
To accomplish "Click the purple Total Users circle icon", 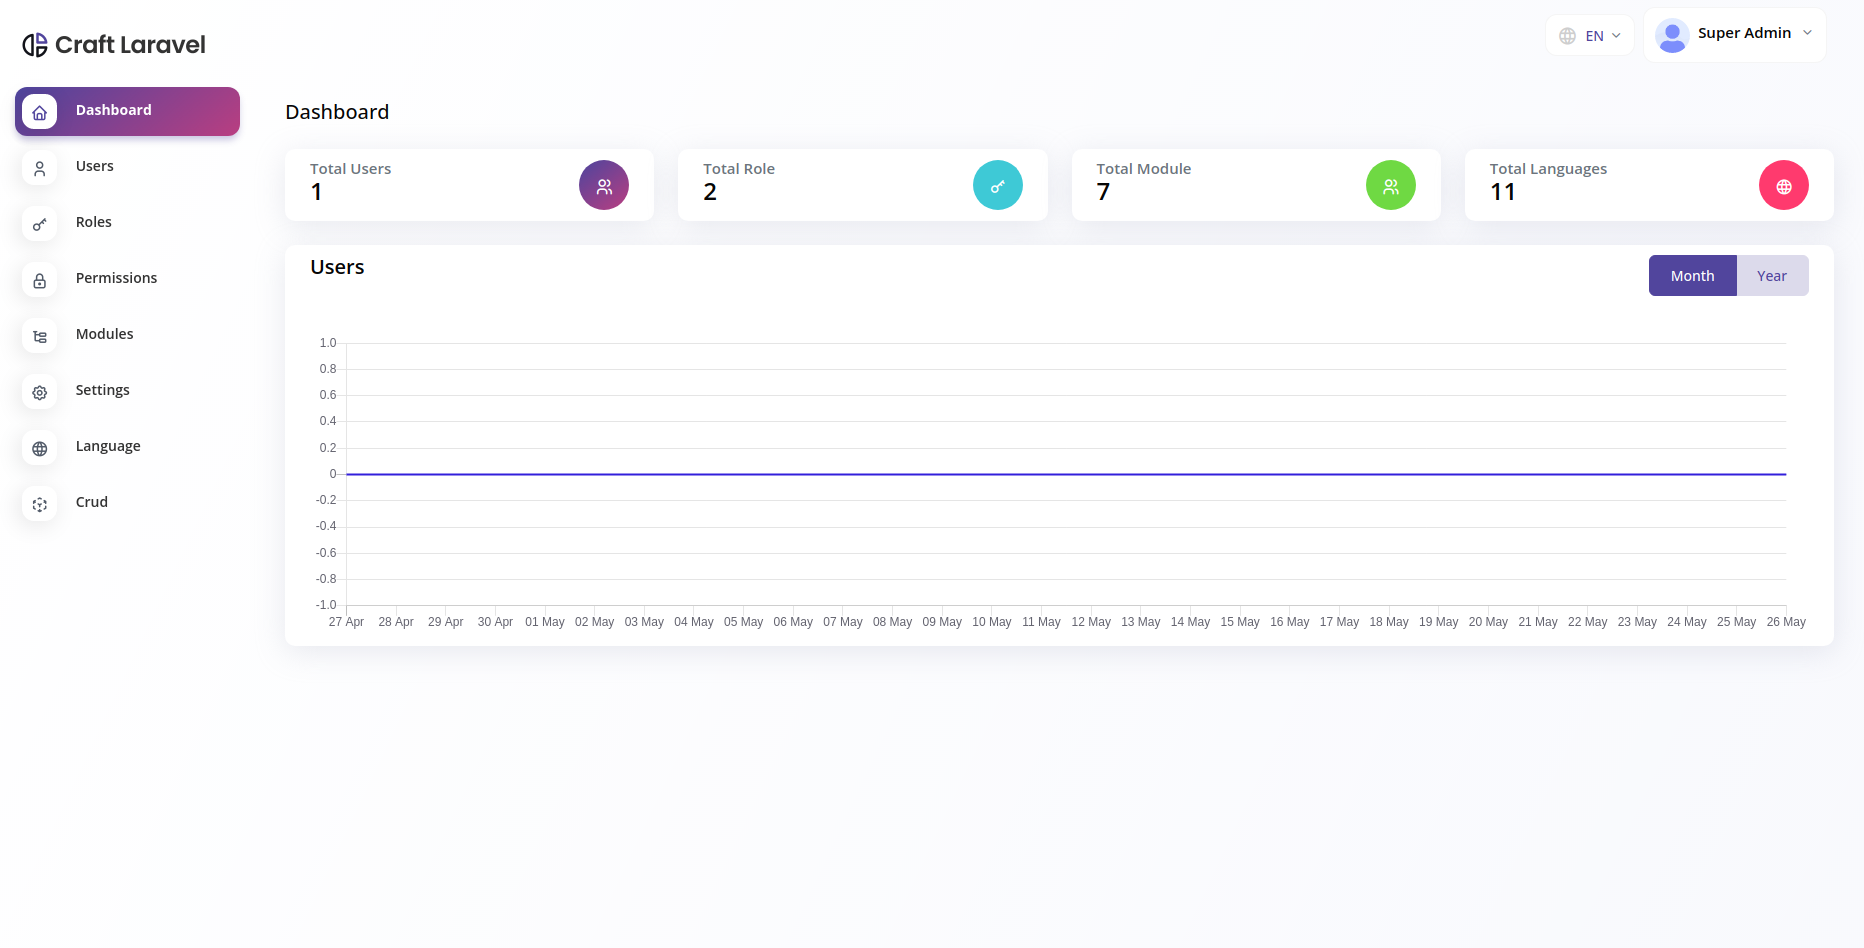I will [x=604, y=185].
